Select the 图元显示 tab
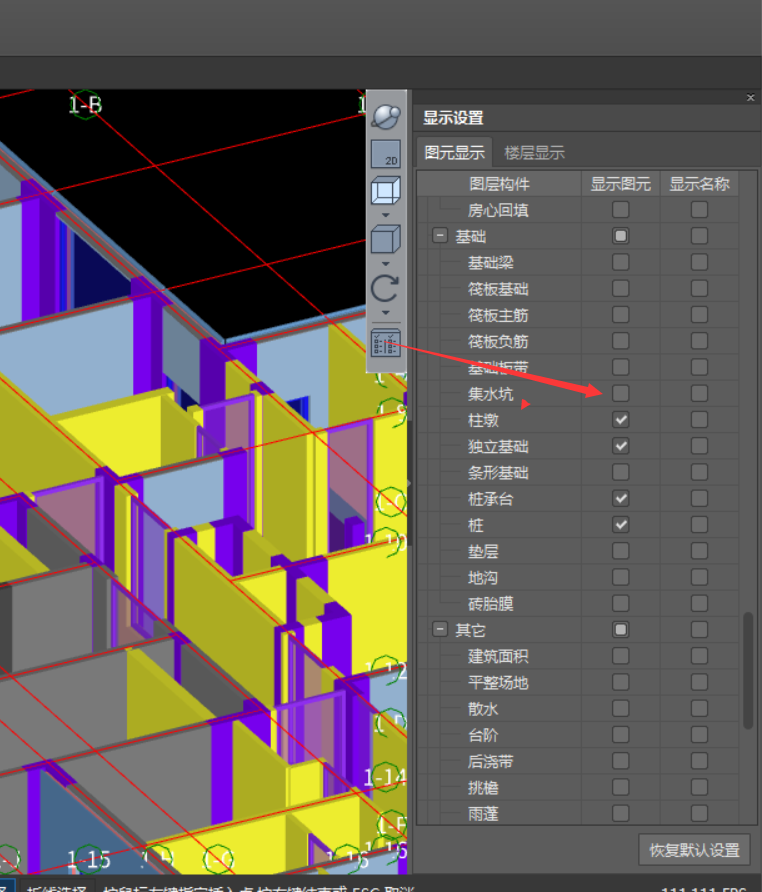 [x=454, y=153]
